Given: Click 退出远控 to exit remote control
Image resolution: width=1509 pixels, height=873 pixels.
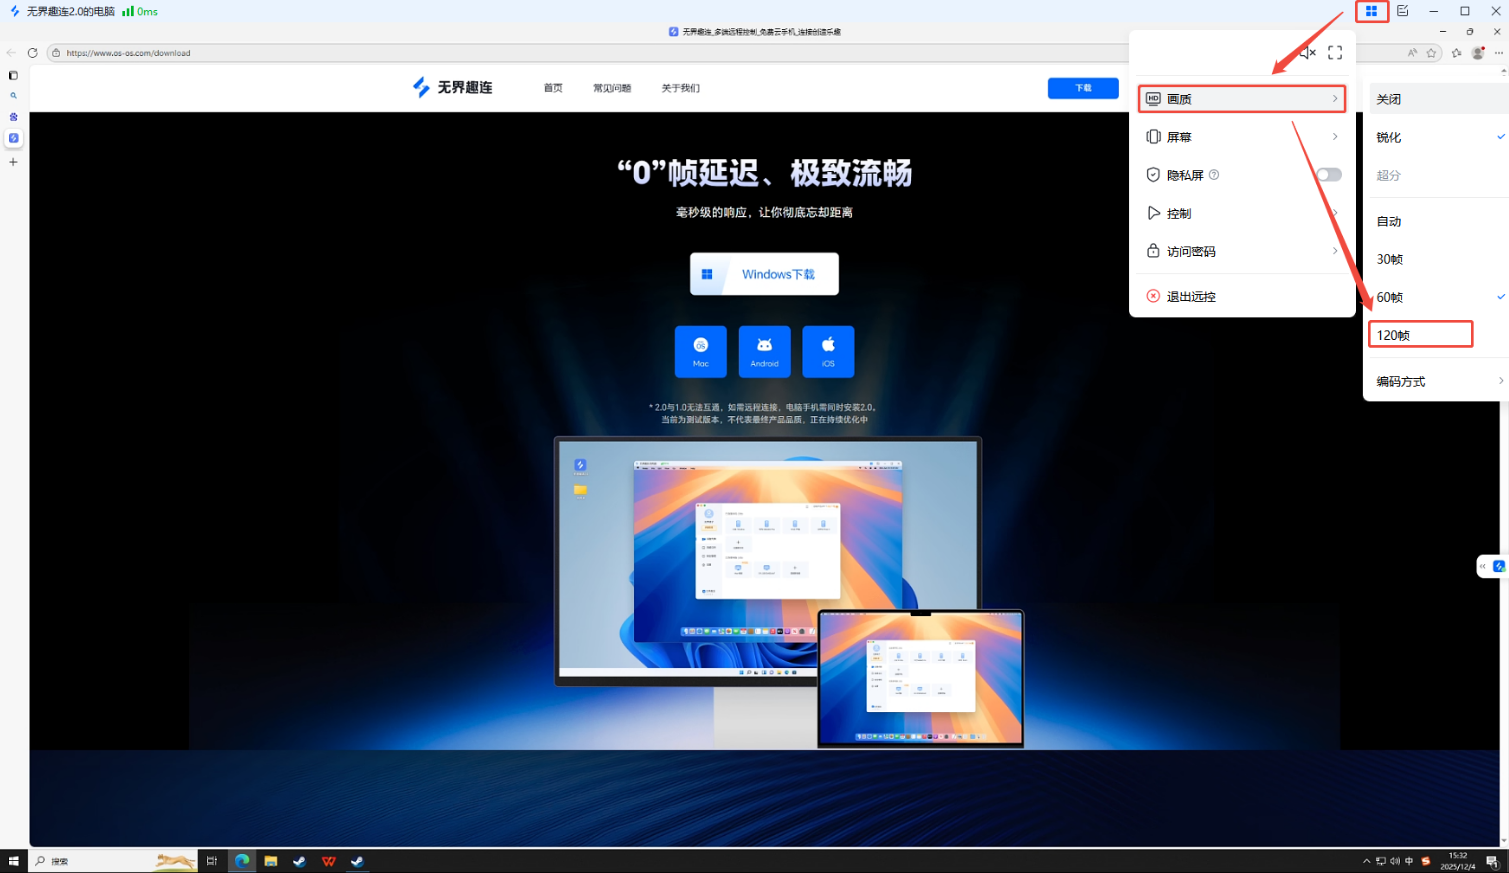Looking at the screenshot, I should [1191, 297].
